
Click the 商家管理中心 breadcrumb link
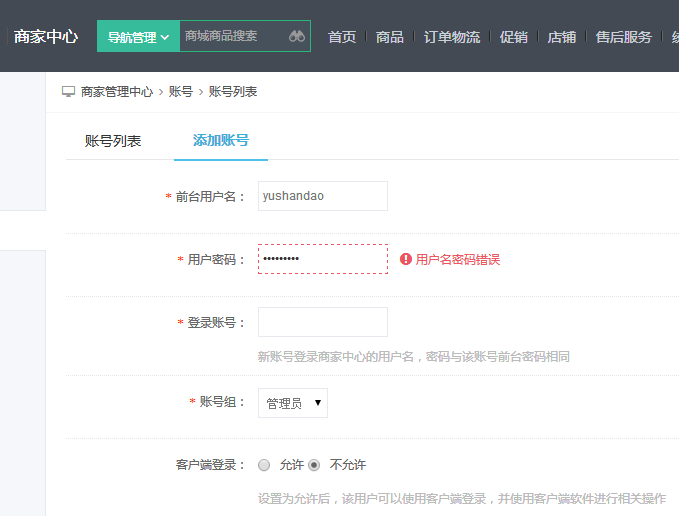[117, 92]
